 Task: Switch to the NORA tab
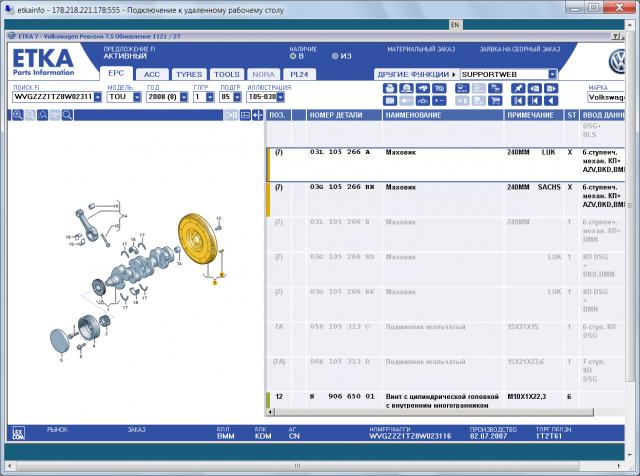click(264, 74)
